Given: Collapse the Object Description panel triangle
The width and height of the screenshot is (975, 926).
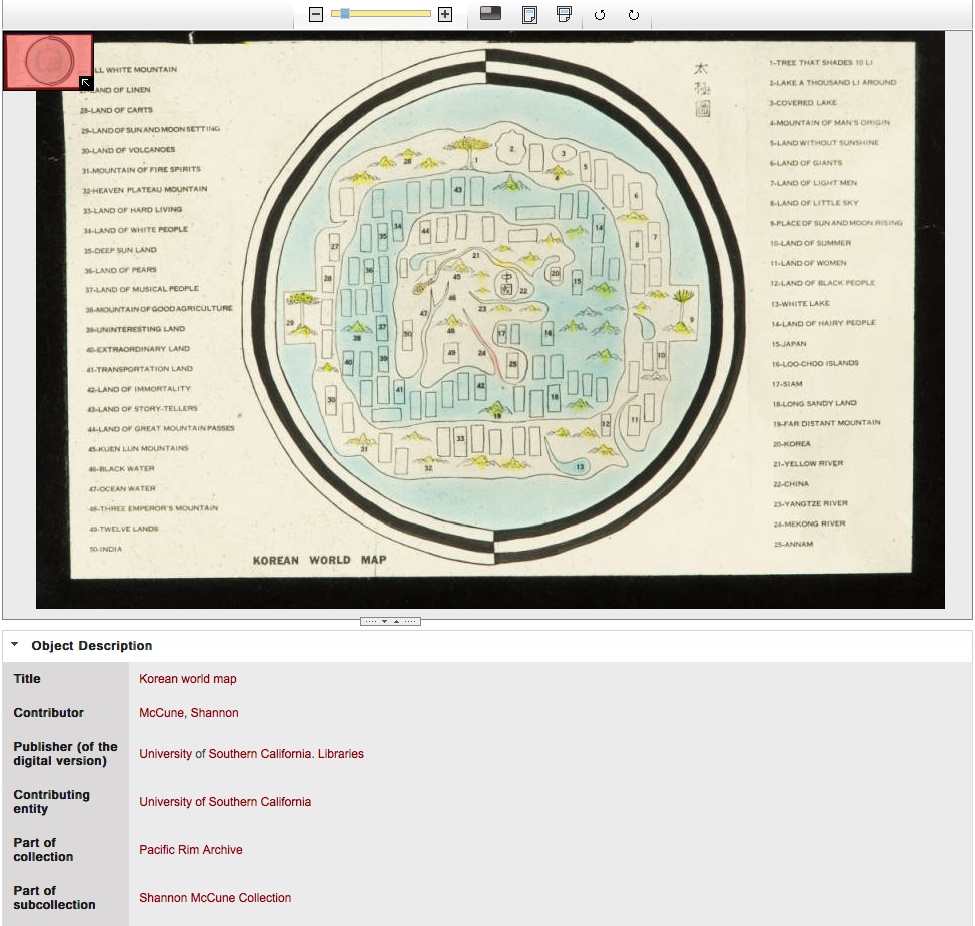Looking at the screenshot, I should click(15, 645).
